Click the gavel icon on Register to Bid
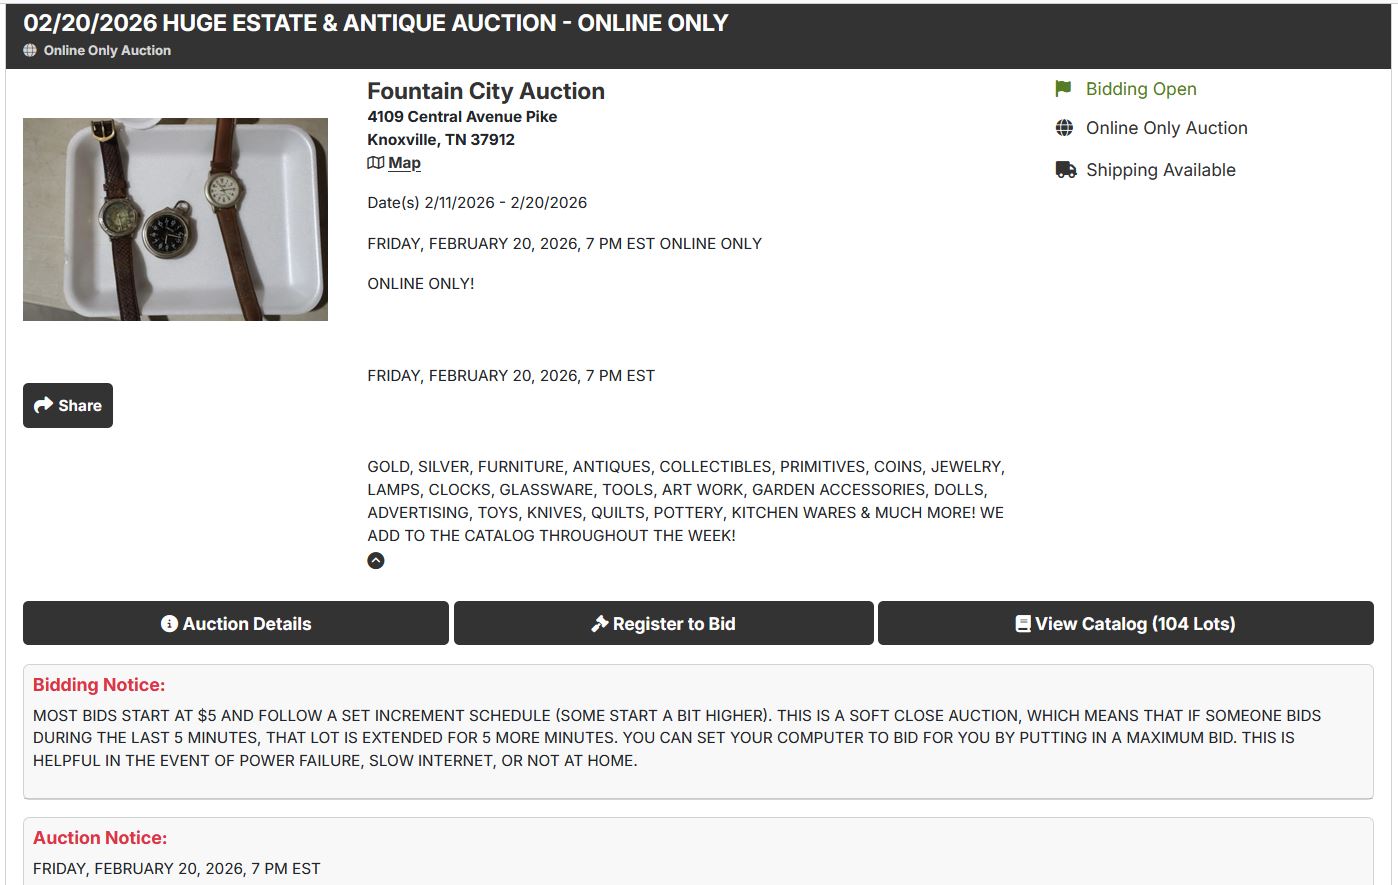The height and width of the screenshot is (885, 1398). tap(600, 624)
